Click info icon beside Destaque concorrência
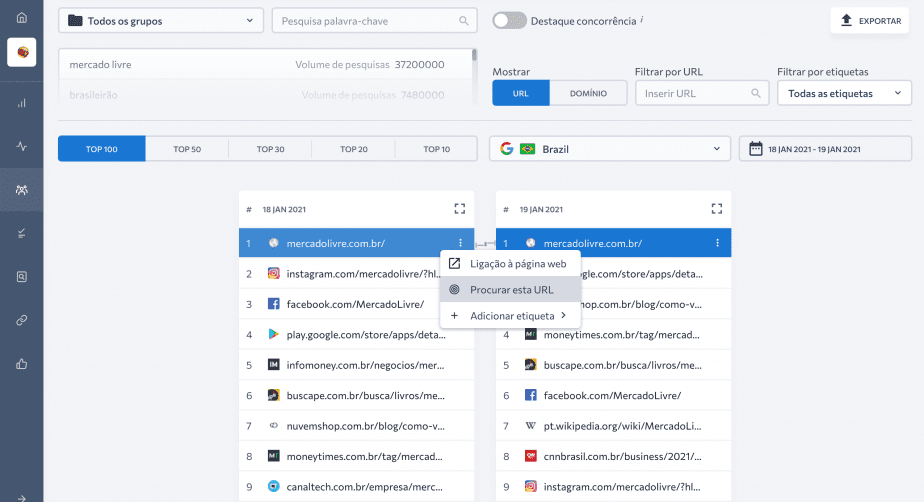The height and width of the screenshot is (502, 924). click(642, 19)
